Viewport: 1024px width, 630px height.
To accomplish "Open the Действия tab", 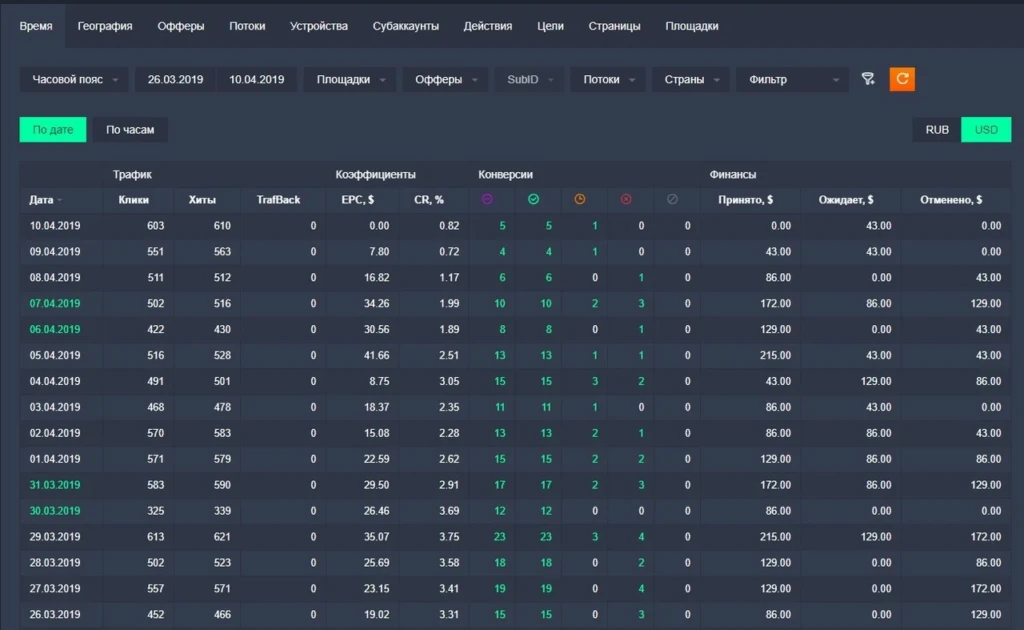I will coord(488,26).
